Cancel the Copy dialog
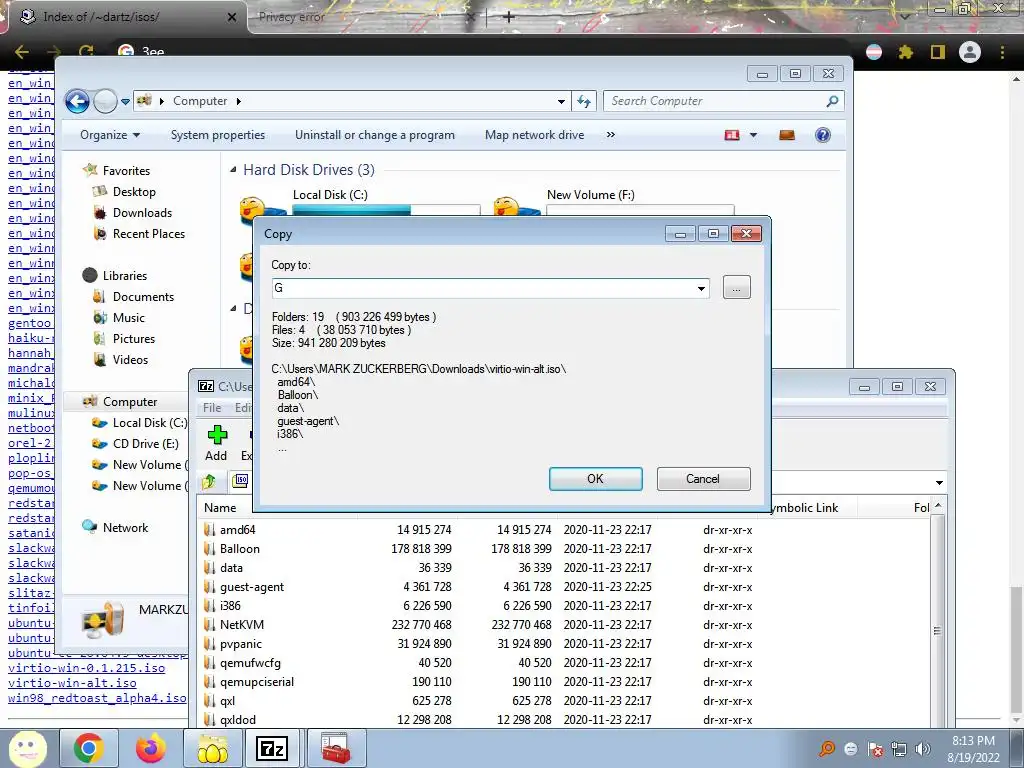This screenshot has width=1024, height=768. [x=703, y=479]
